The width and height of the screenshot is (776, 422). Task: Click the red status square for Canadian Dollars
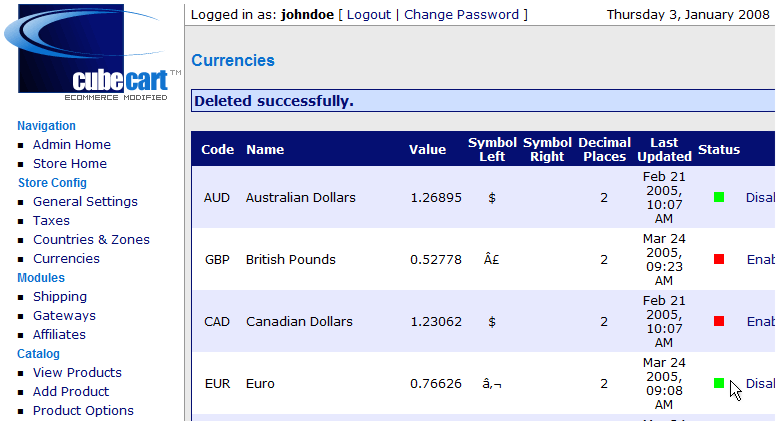(719, 322)
